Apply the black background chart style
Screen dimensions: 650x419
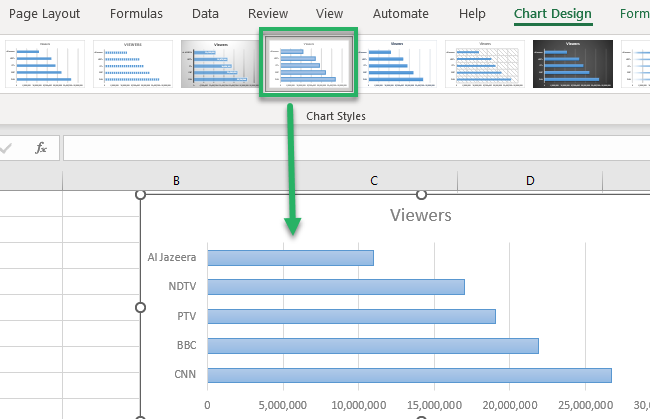(x=572, y=63)
